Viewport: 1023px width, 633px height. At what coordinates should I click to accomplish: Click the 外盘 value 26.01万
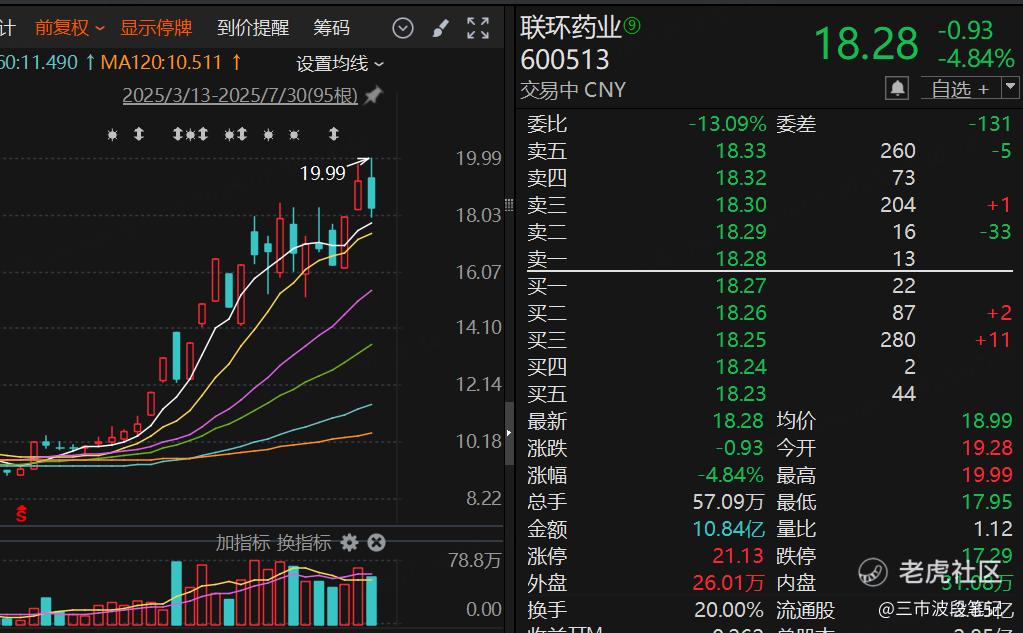click(728, 583)
